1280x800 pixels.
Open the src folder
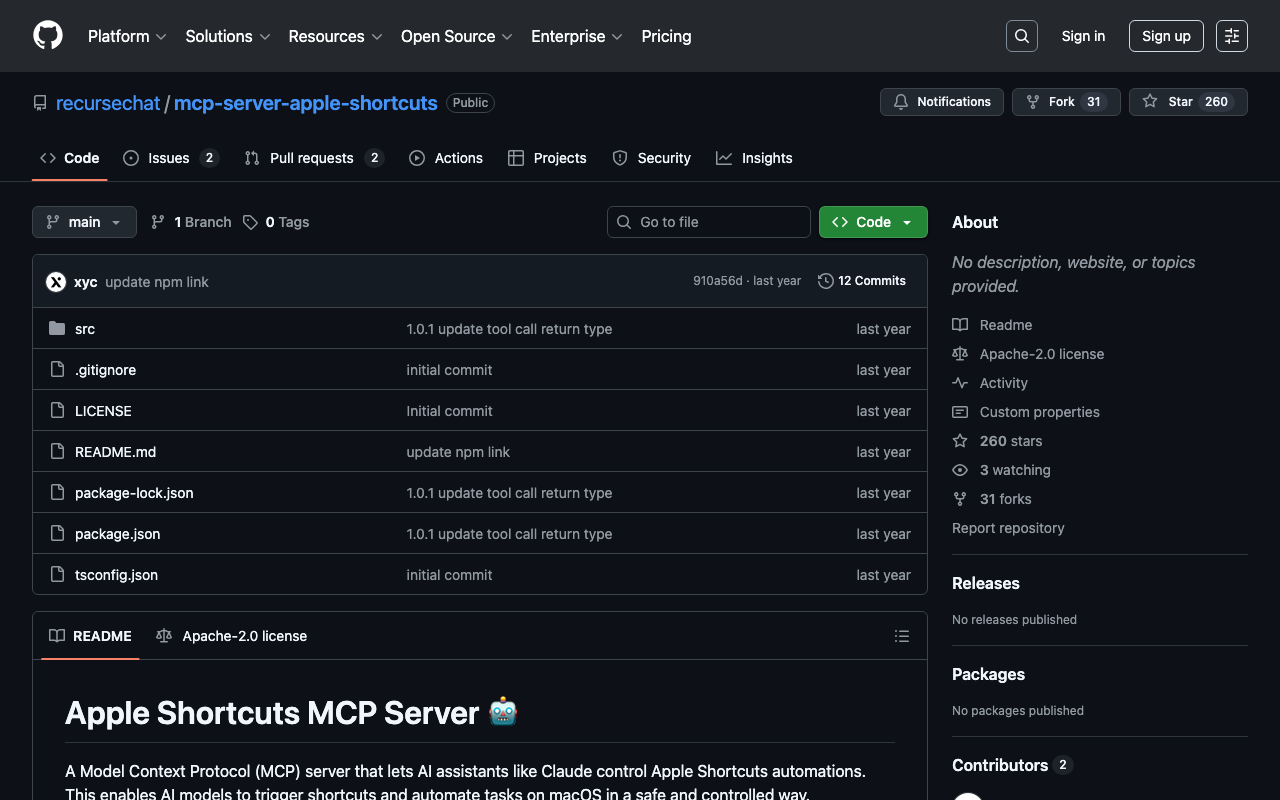(x=85, y=329)
